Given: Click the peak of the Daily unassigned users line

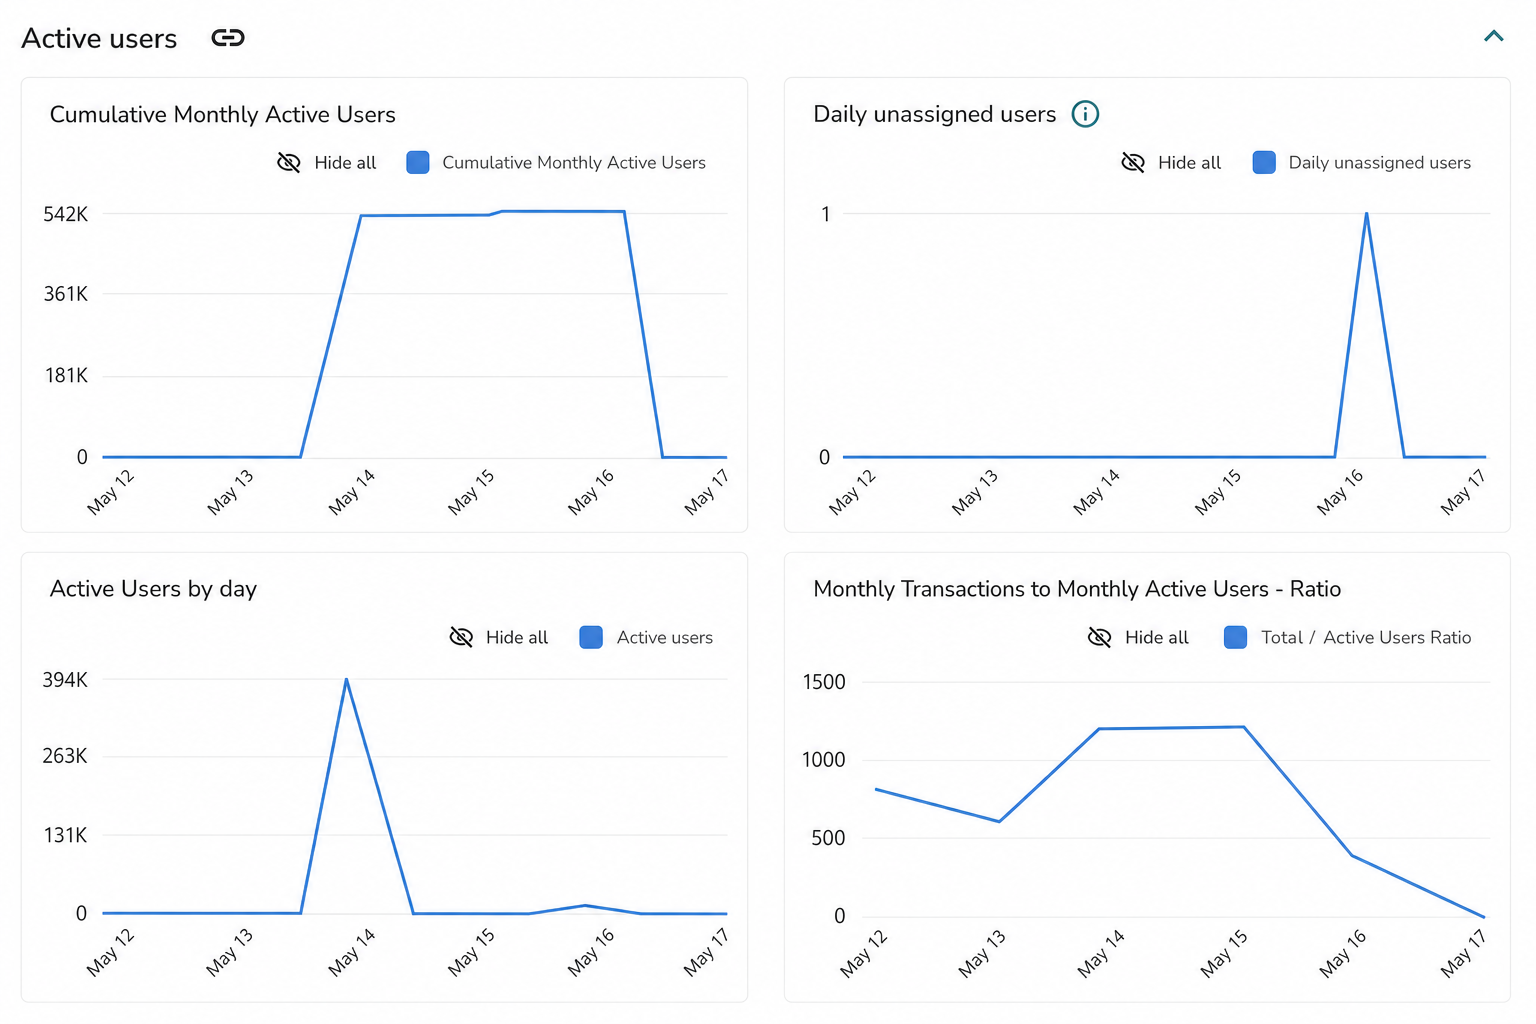Looking at the screenshot, I should (1366, 214).
